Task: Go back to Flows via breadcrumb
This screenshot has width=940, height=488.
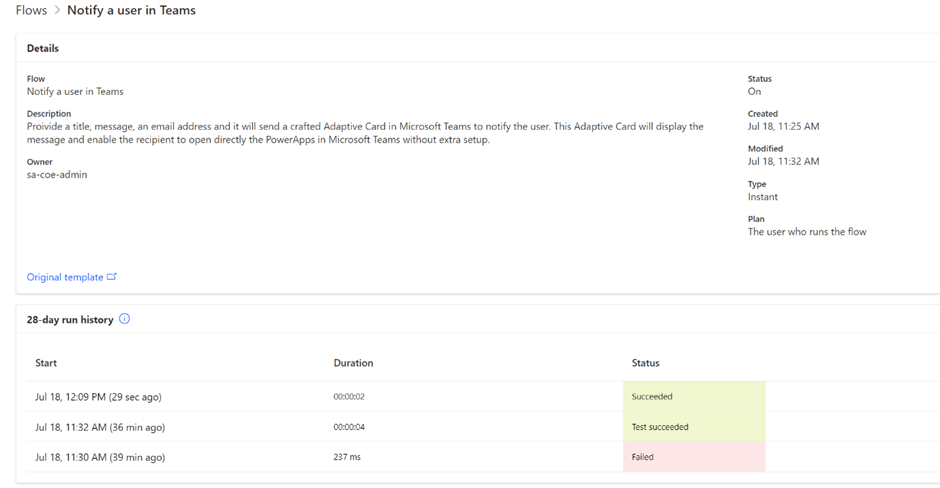Action: click(31, 11)
